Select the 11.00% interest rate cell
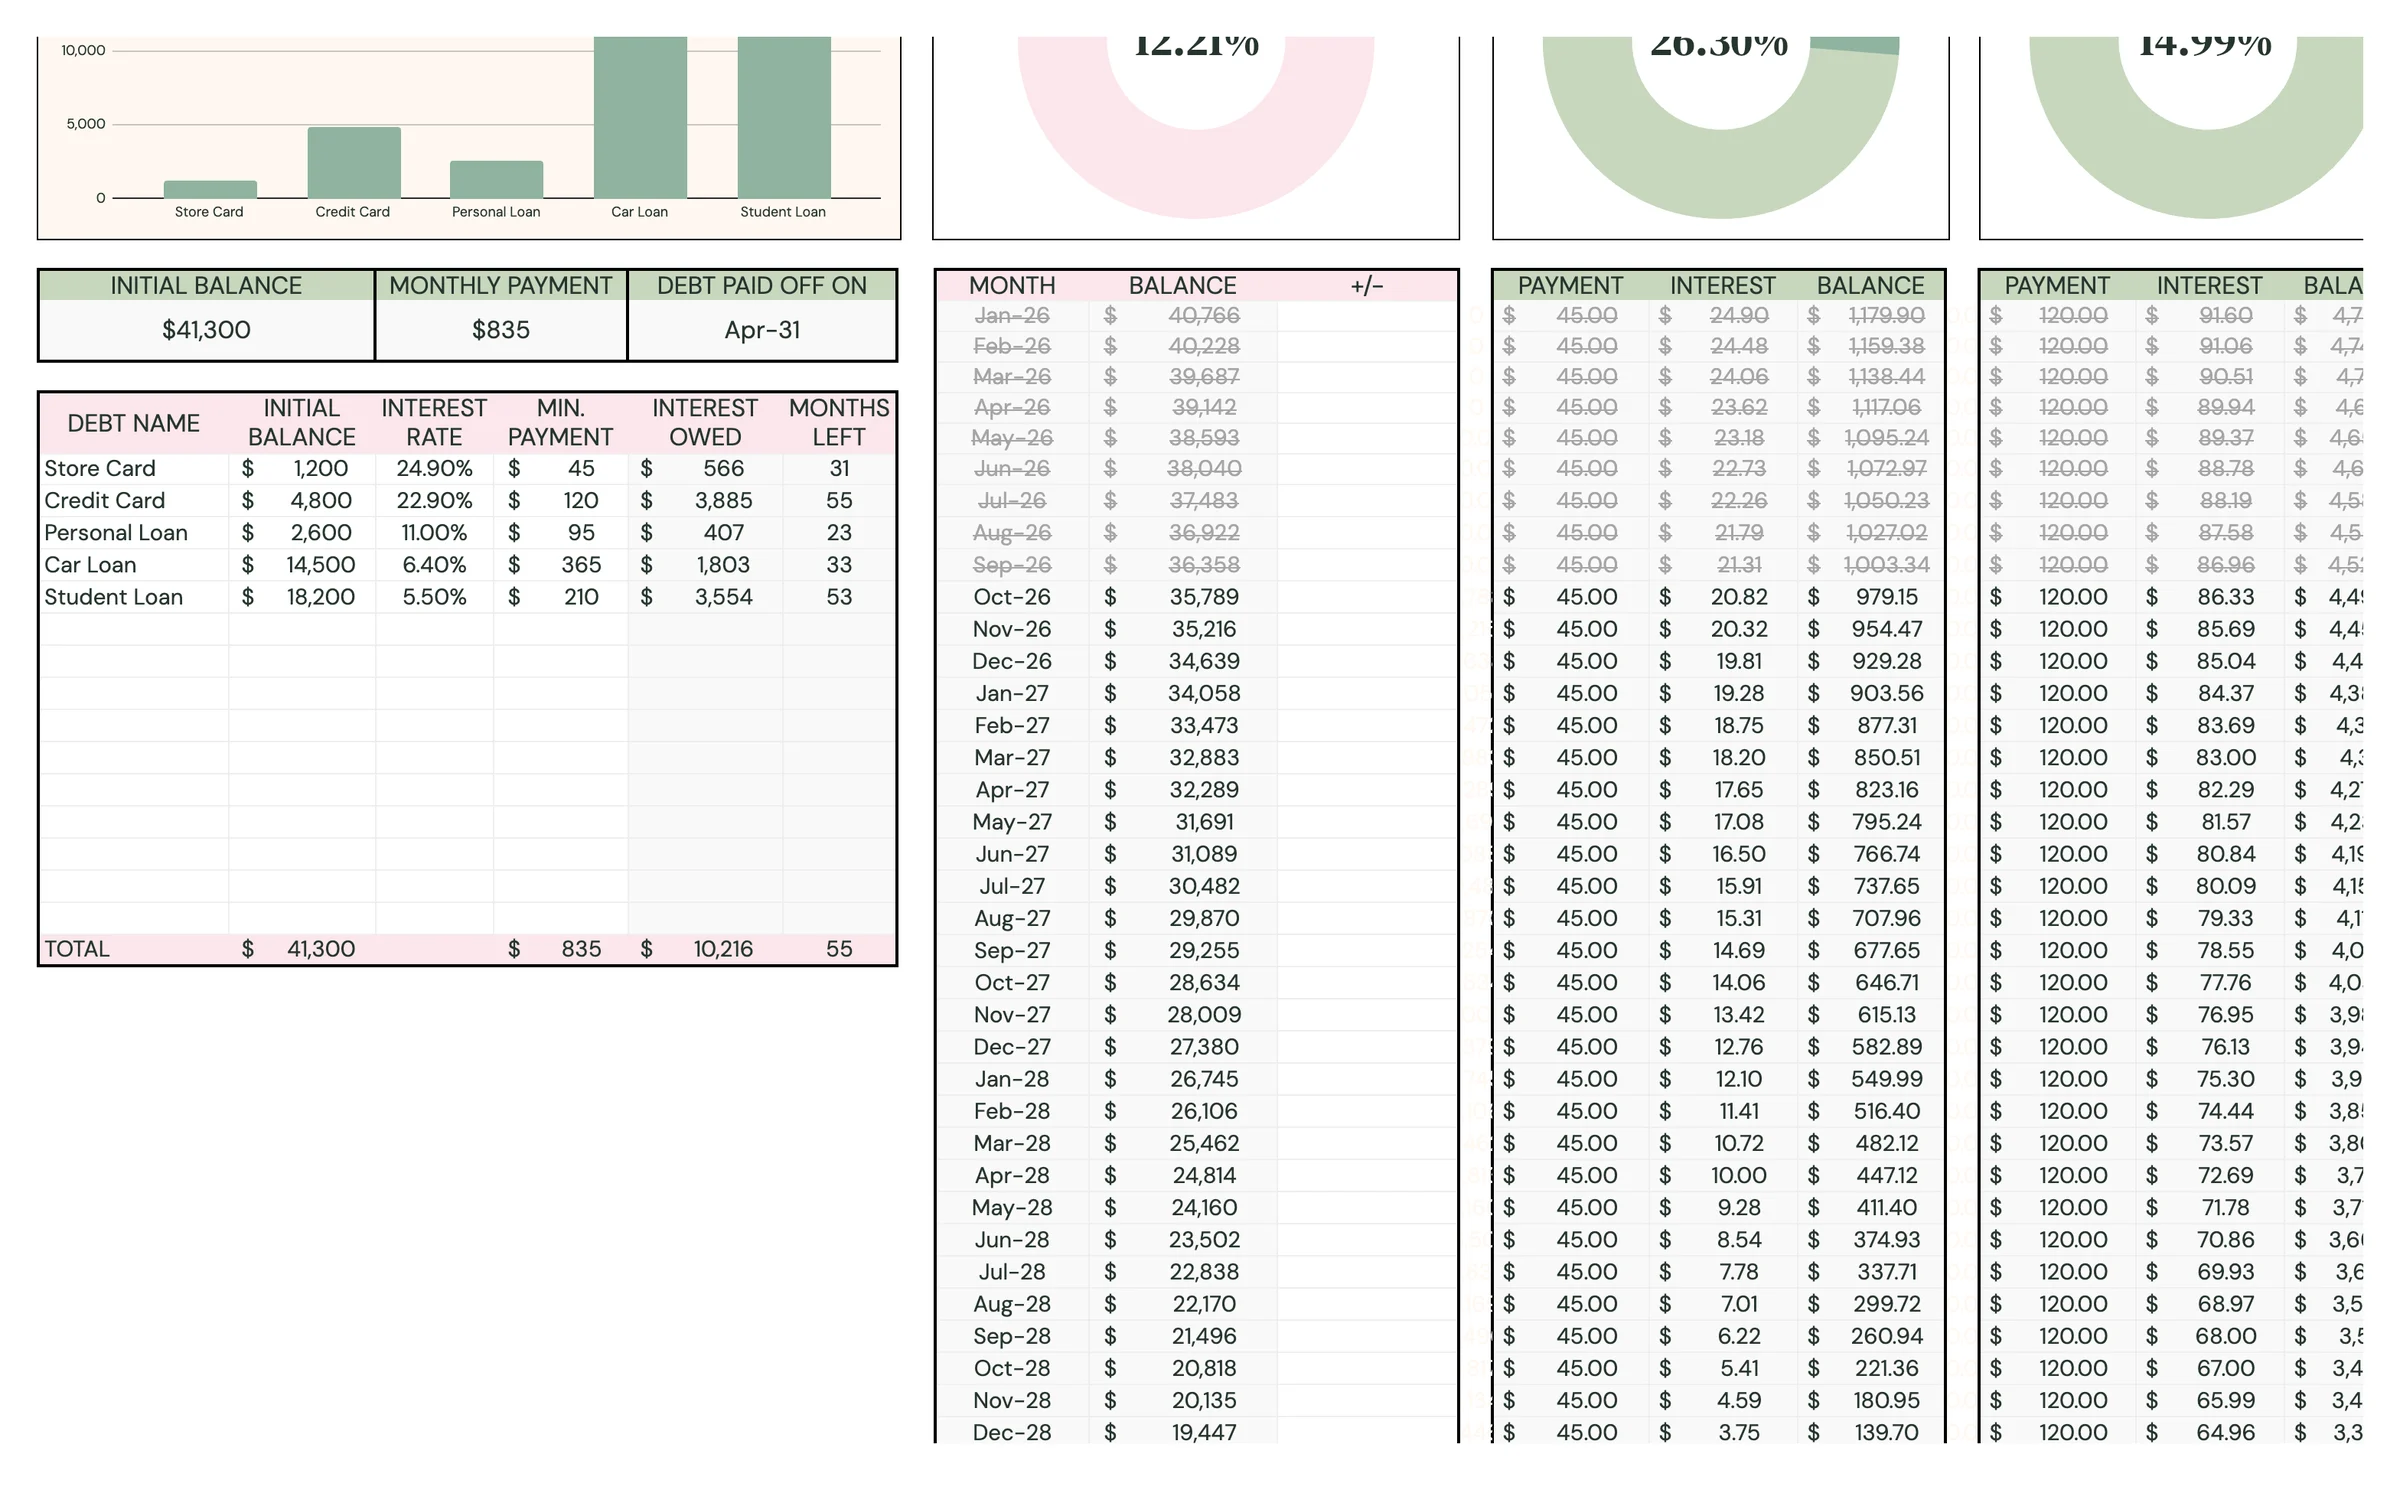This screenshot has width=2400, height=1500. coord(434,532)
